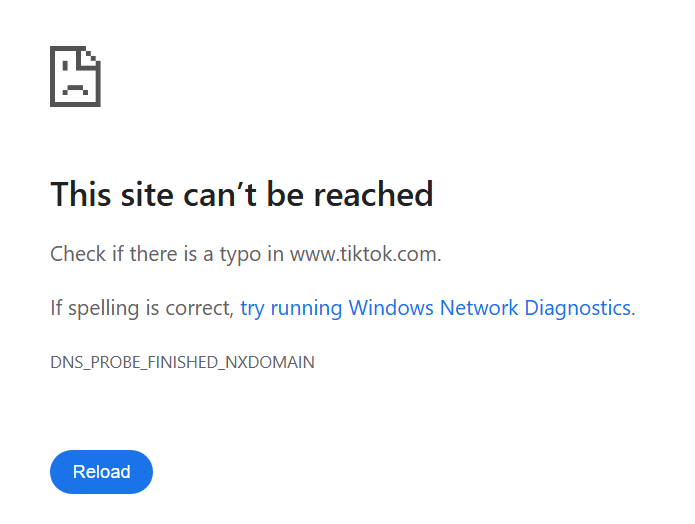Click the "This site can't be reached" heading

(x=242, y=194)
